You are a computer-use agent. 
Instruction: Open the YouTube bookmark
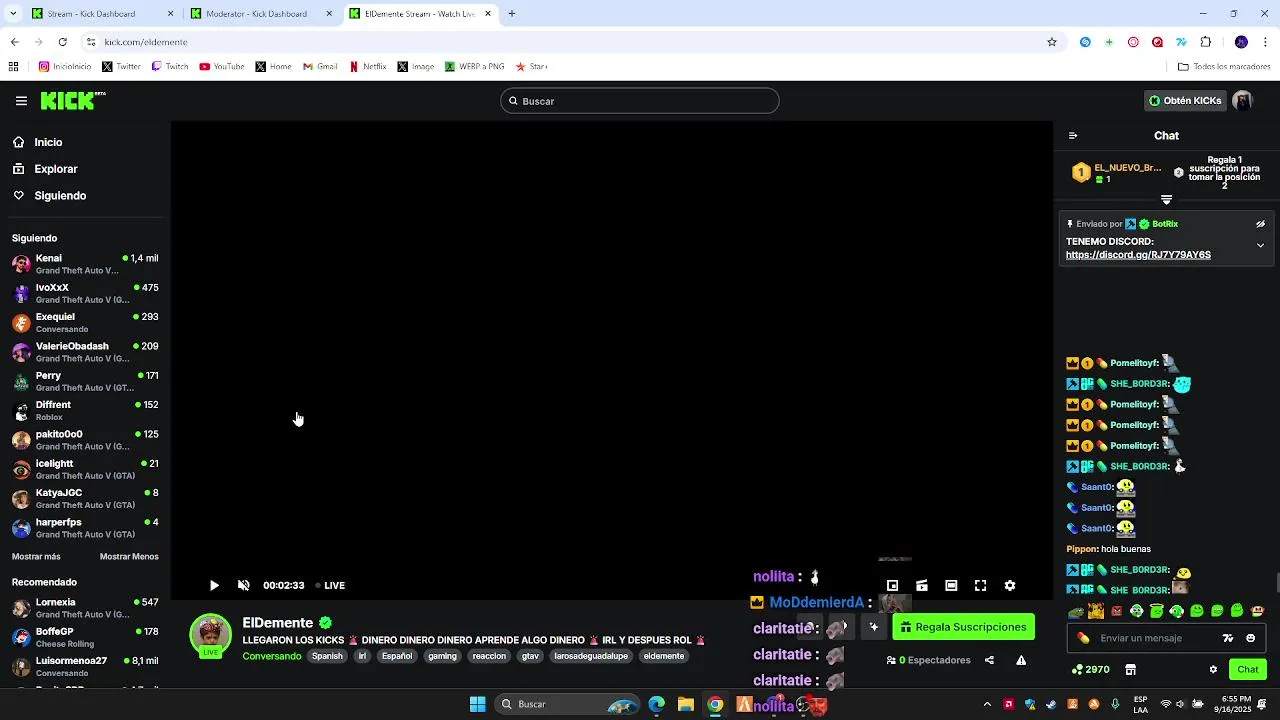(222, 67)
